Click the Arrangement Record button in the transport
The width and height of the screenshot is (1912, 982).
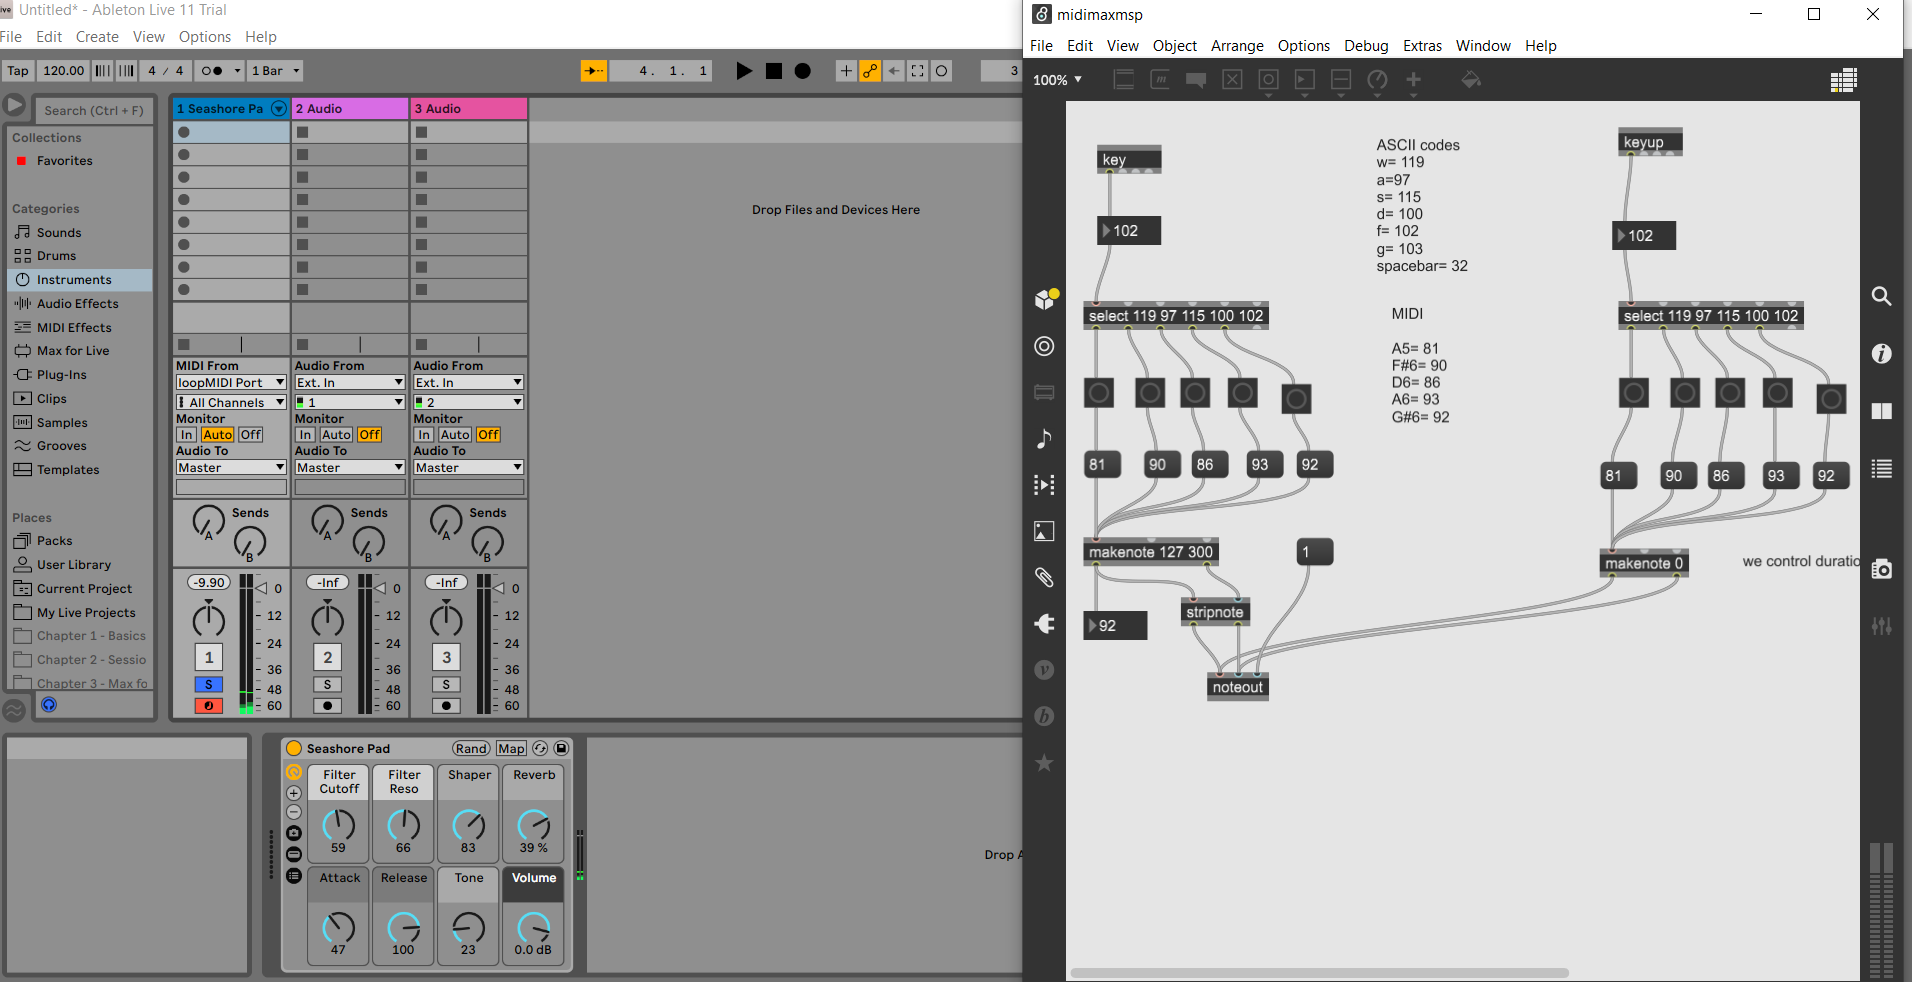coord(802,71)
